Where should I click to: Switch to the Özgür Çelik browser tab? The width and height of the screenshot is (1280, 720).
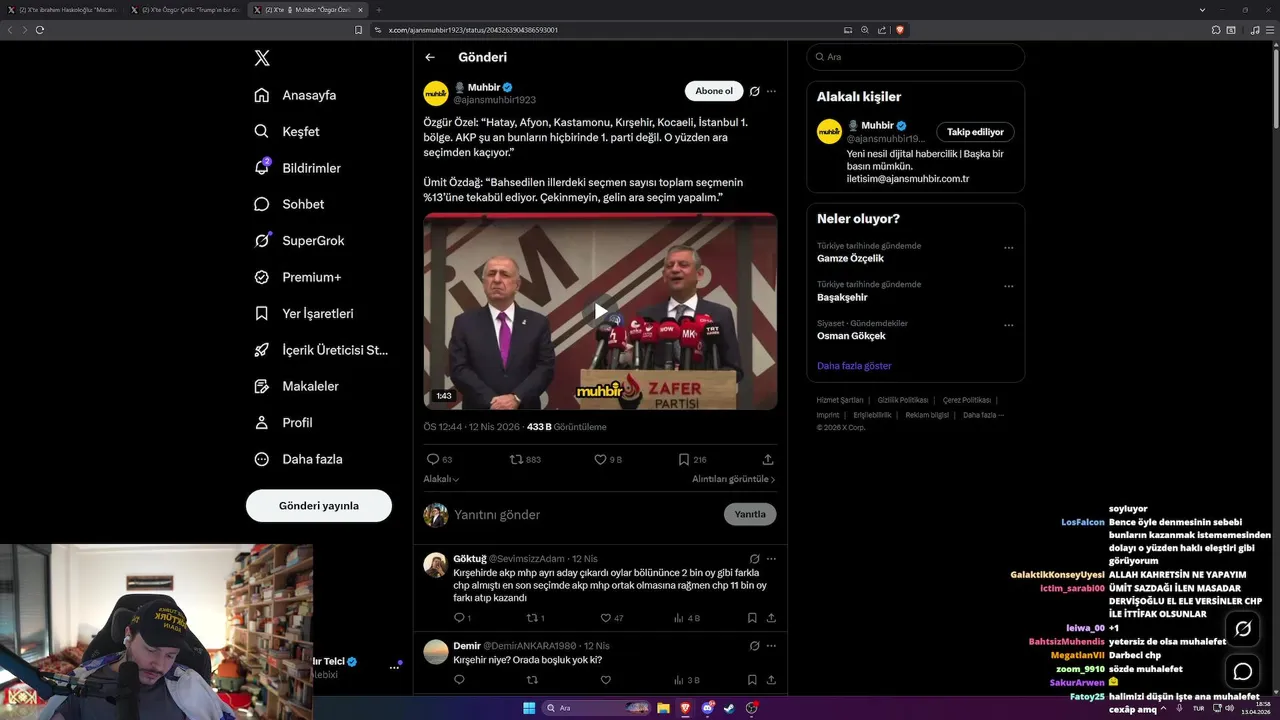tap(186, 9)
